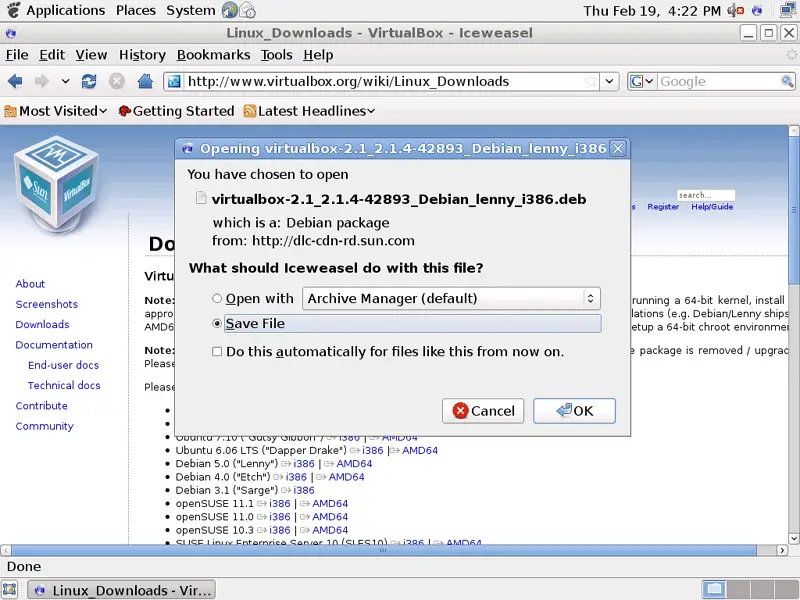Open the Tools menu

pyautogui.click(x=277, y=55)
